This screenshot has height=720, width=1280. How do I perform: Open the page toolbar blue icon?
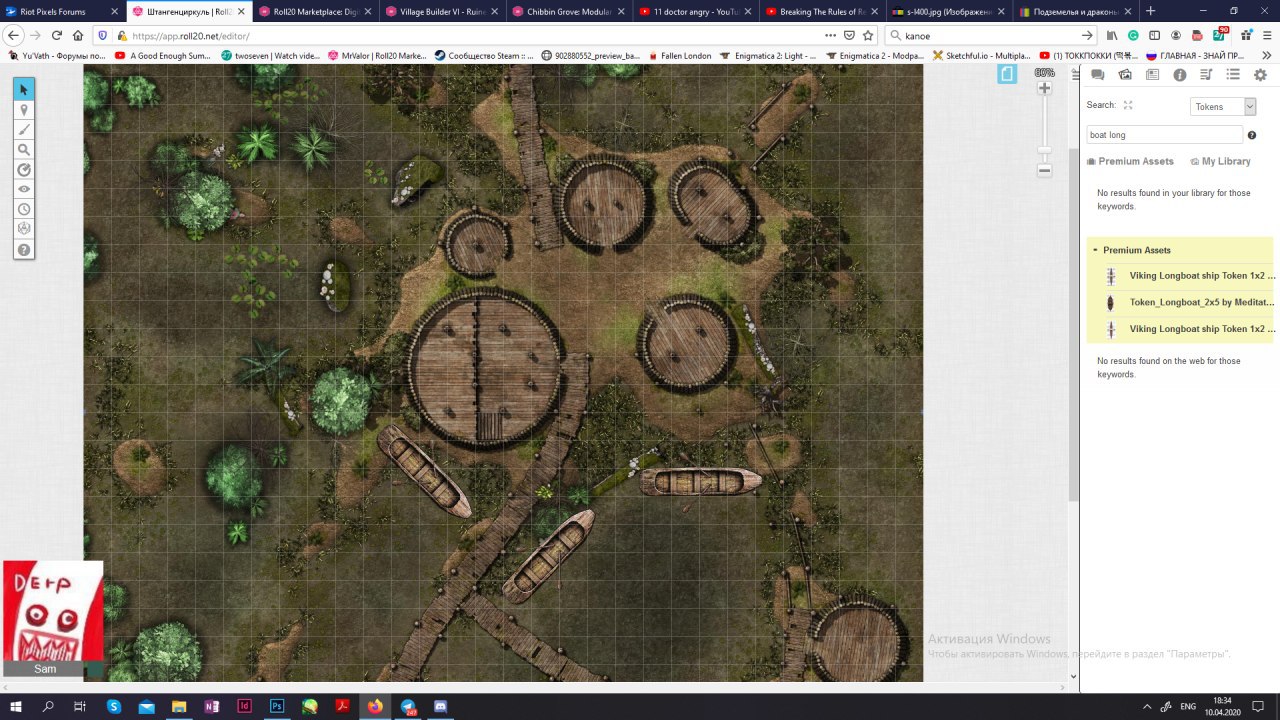[1007, 75]
